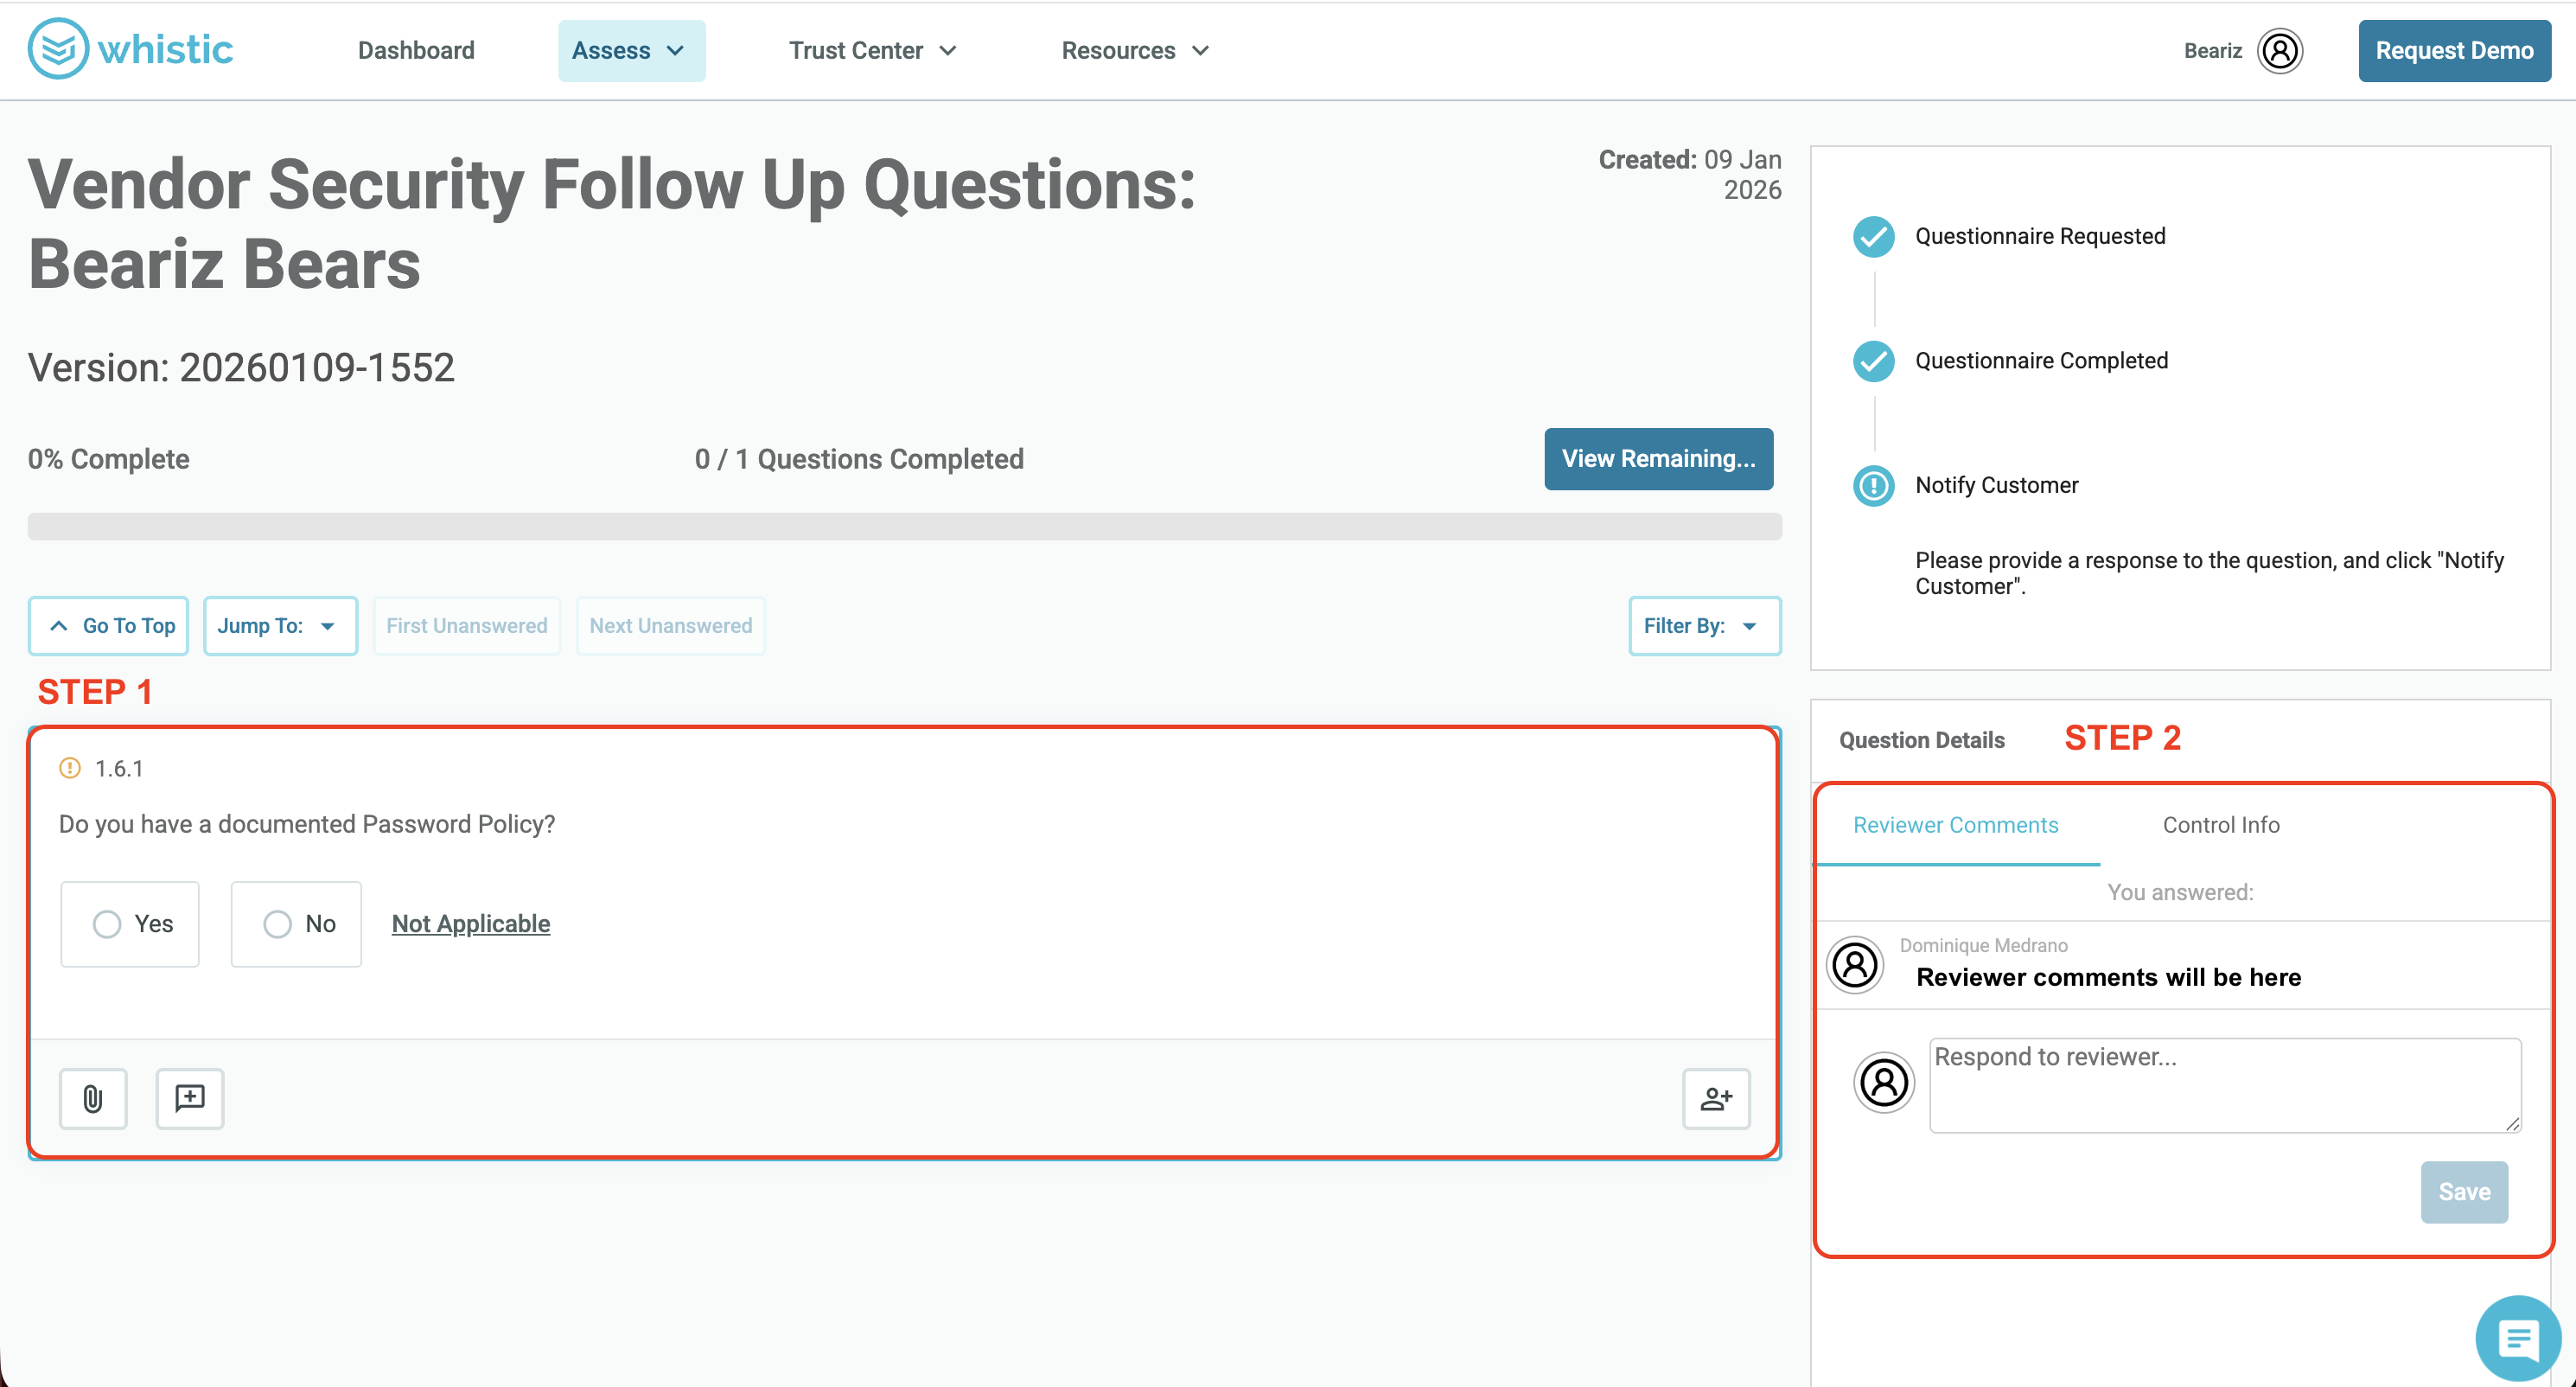This screenshot has width=2576, height=1387.
Task: Mark question as Not Applicable
Action: (x=470, y=924)
